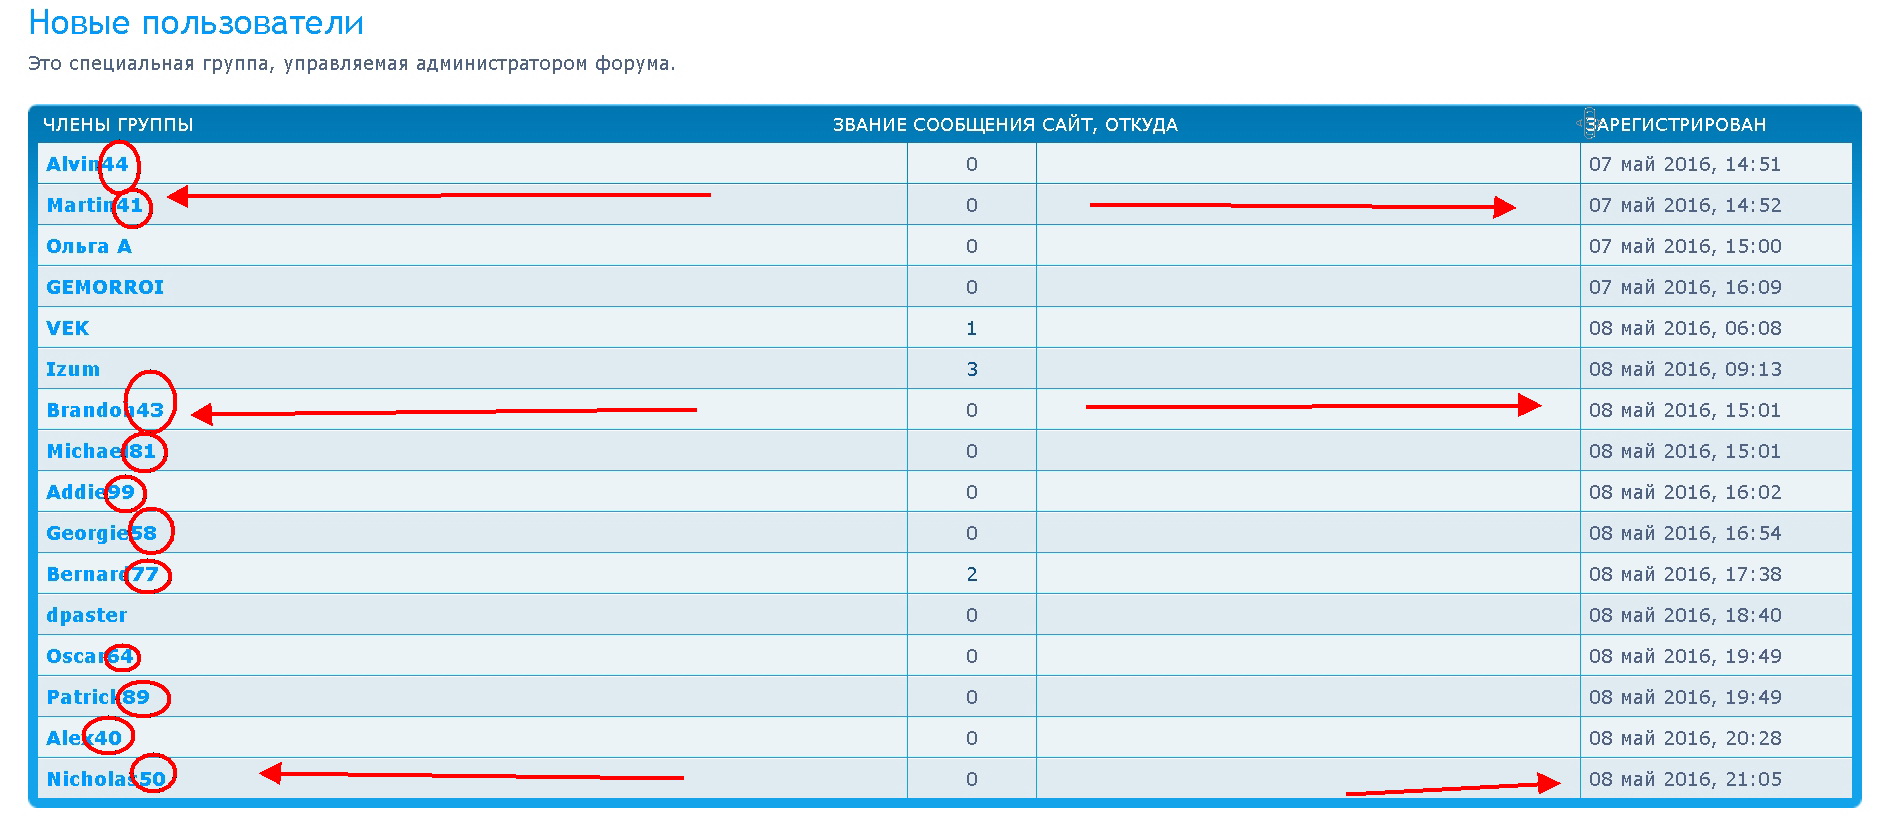Open the Addie99 user profile

pos(90,492)
